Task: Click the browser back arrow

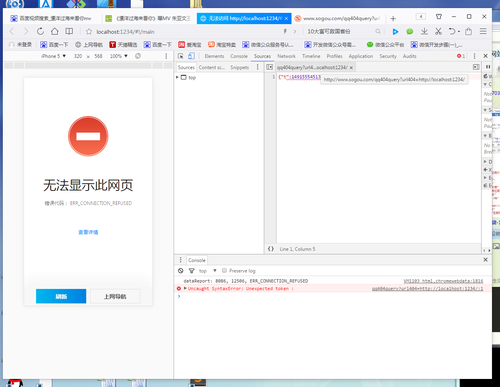Action: click(x=12, y=31)
